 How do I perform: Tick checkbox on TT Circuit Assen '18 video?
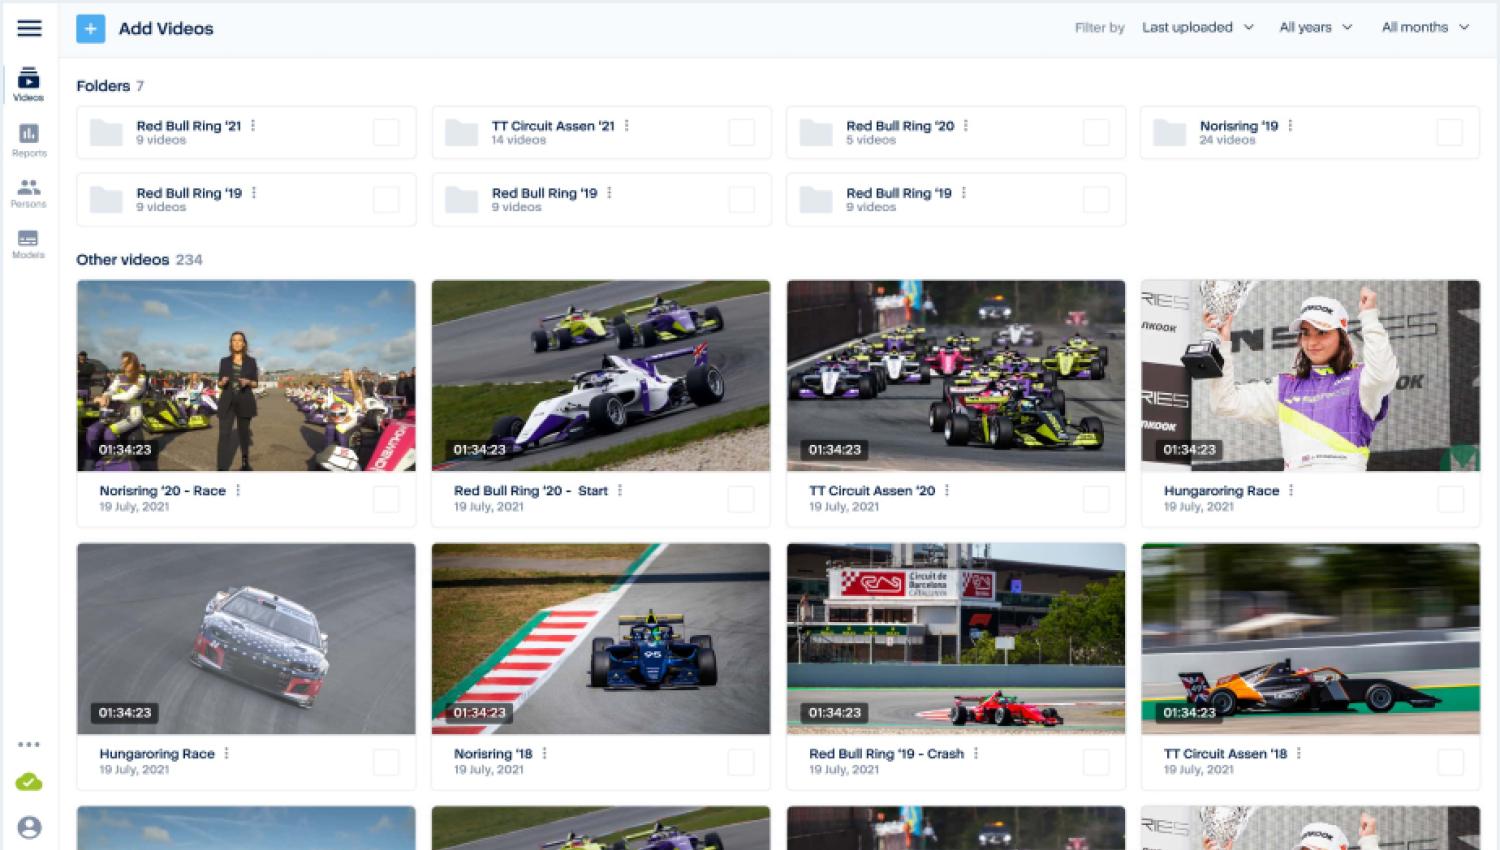(1450, 762)
